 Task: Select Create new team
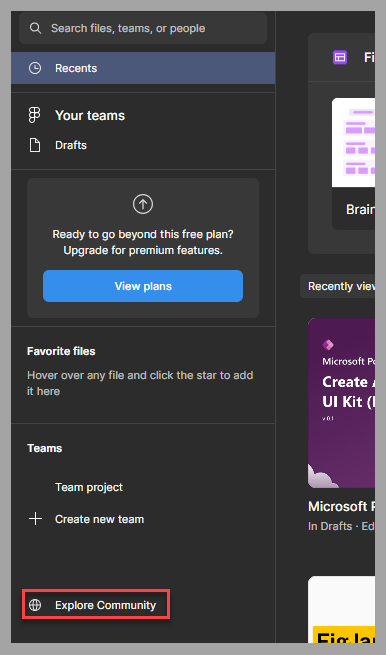tap(99, 519)
